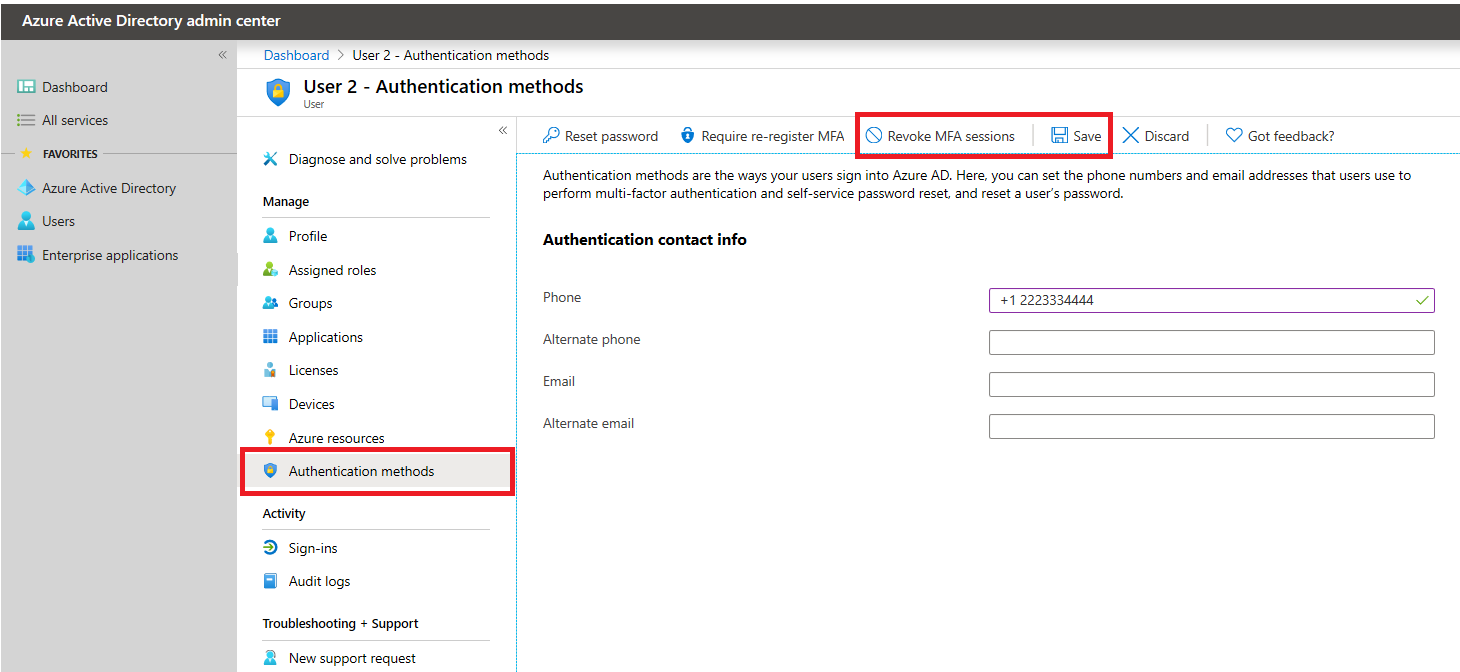Open Assigned roles menu item
1460x672 pixels.
point(332,270)
